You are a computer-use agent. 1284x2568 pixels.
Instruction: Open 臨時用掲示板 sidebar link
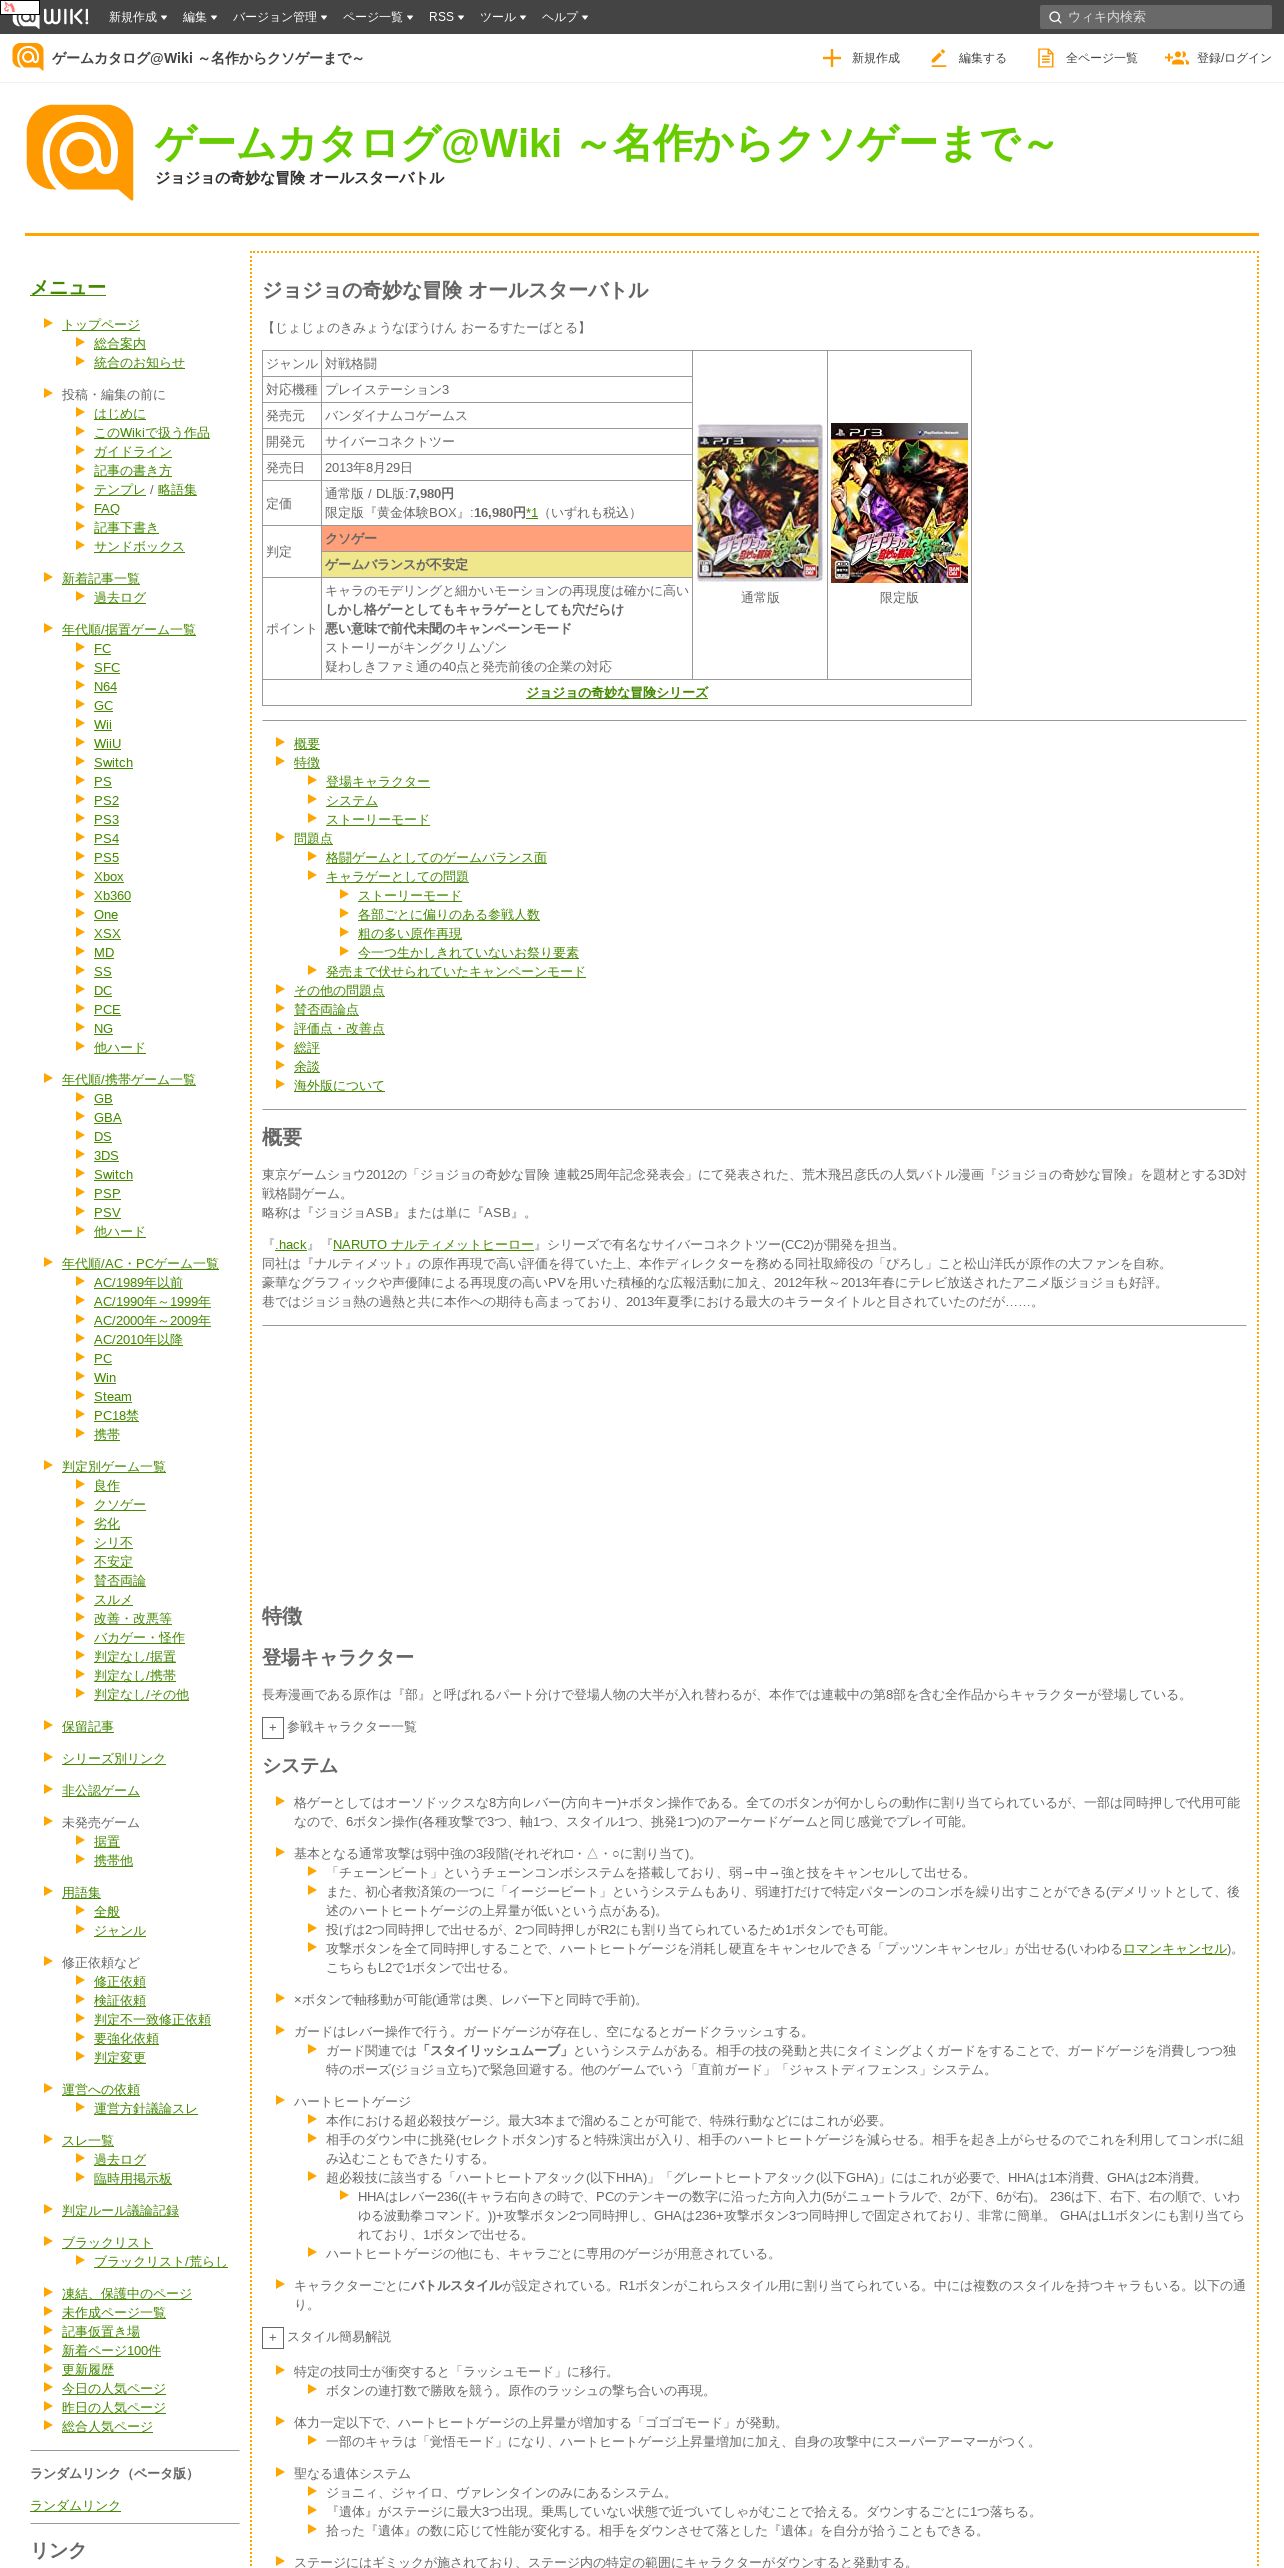click(x=133, y=2178)
